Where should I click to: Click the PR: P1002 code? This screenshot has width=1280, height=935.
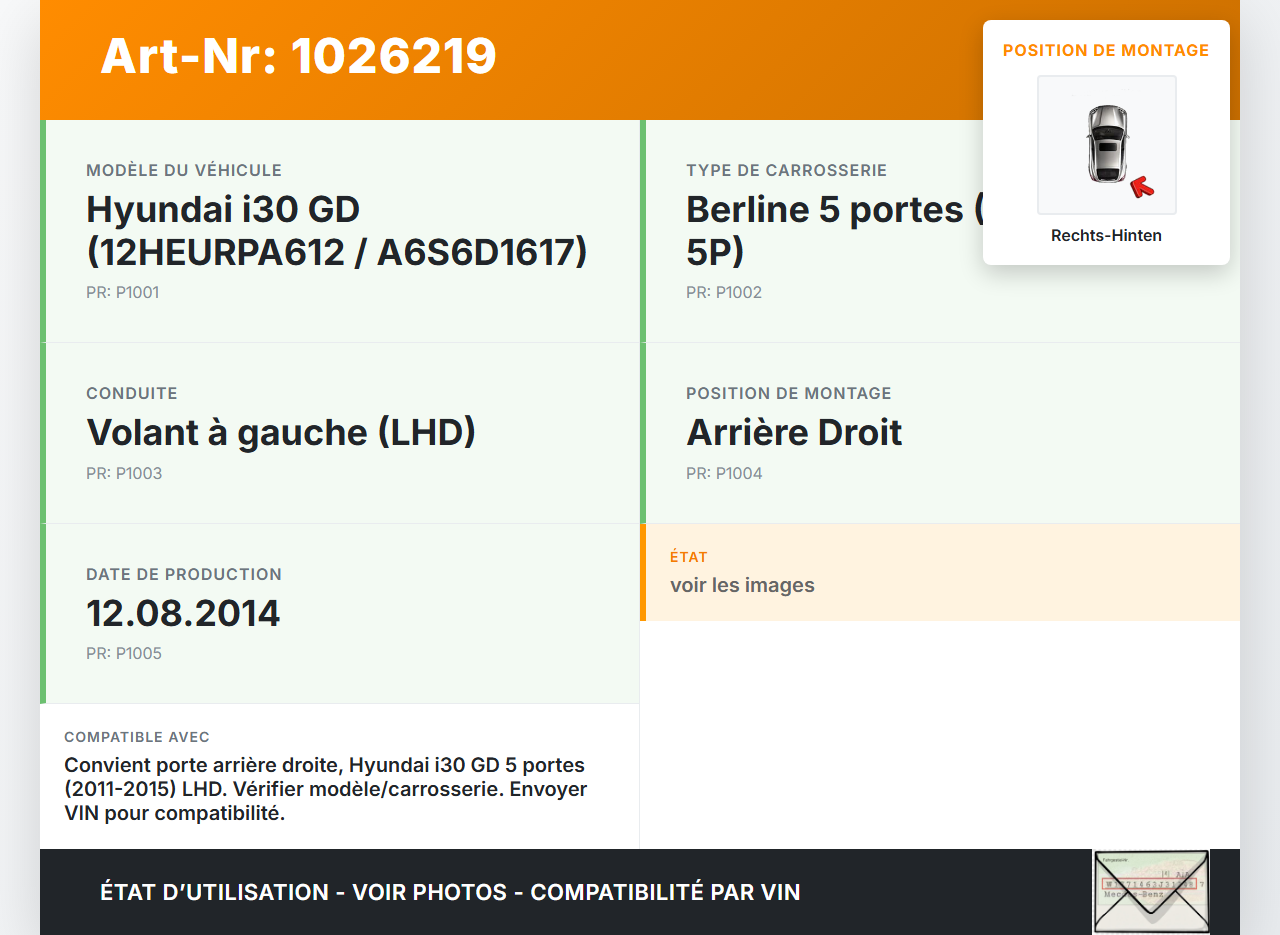click(x=724, y=293)
